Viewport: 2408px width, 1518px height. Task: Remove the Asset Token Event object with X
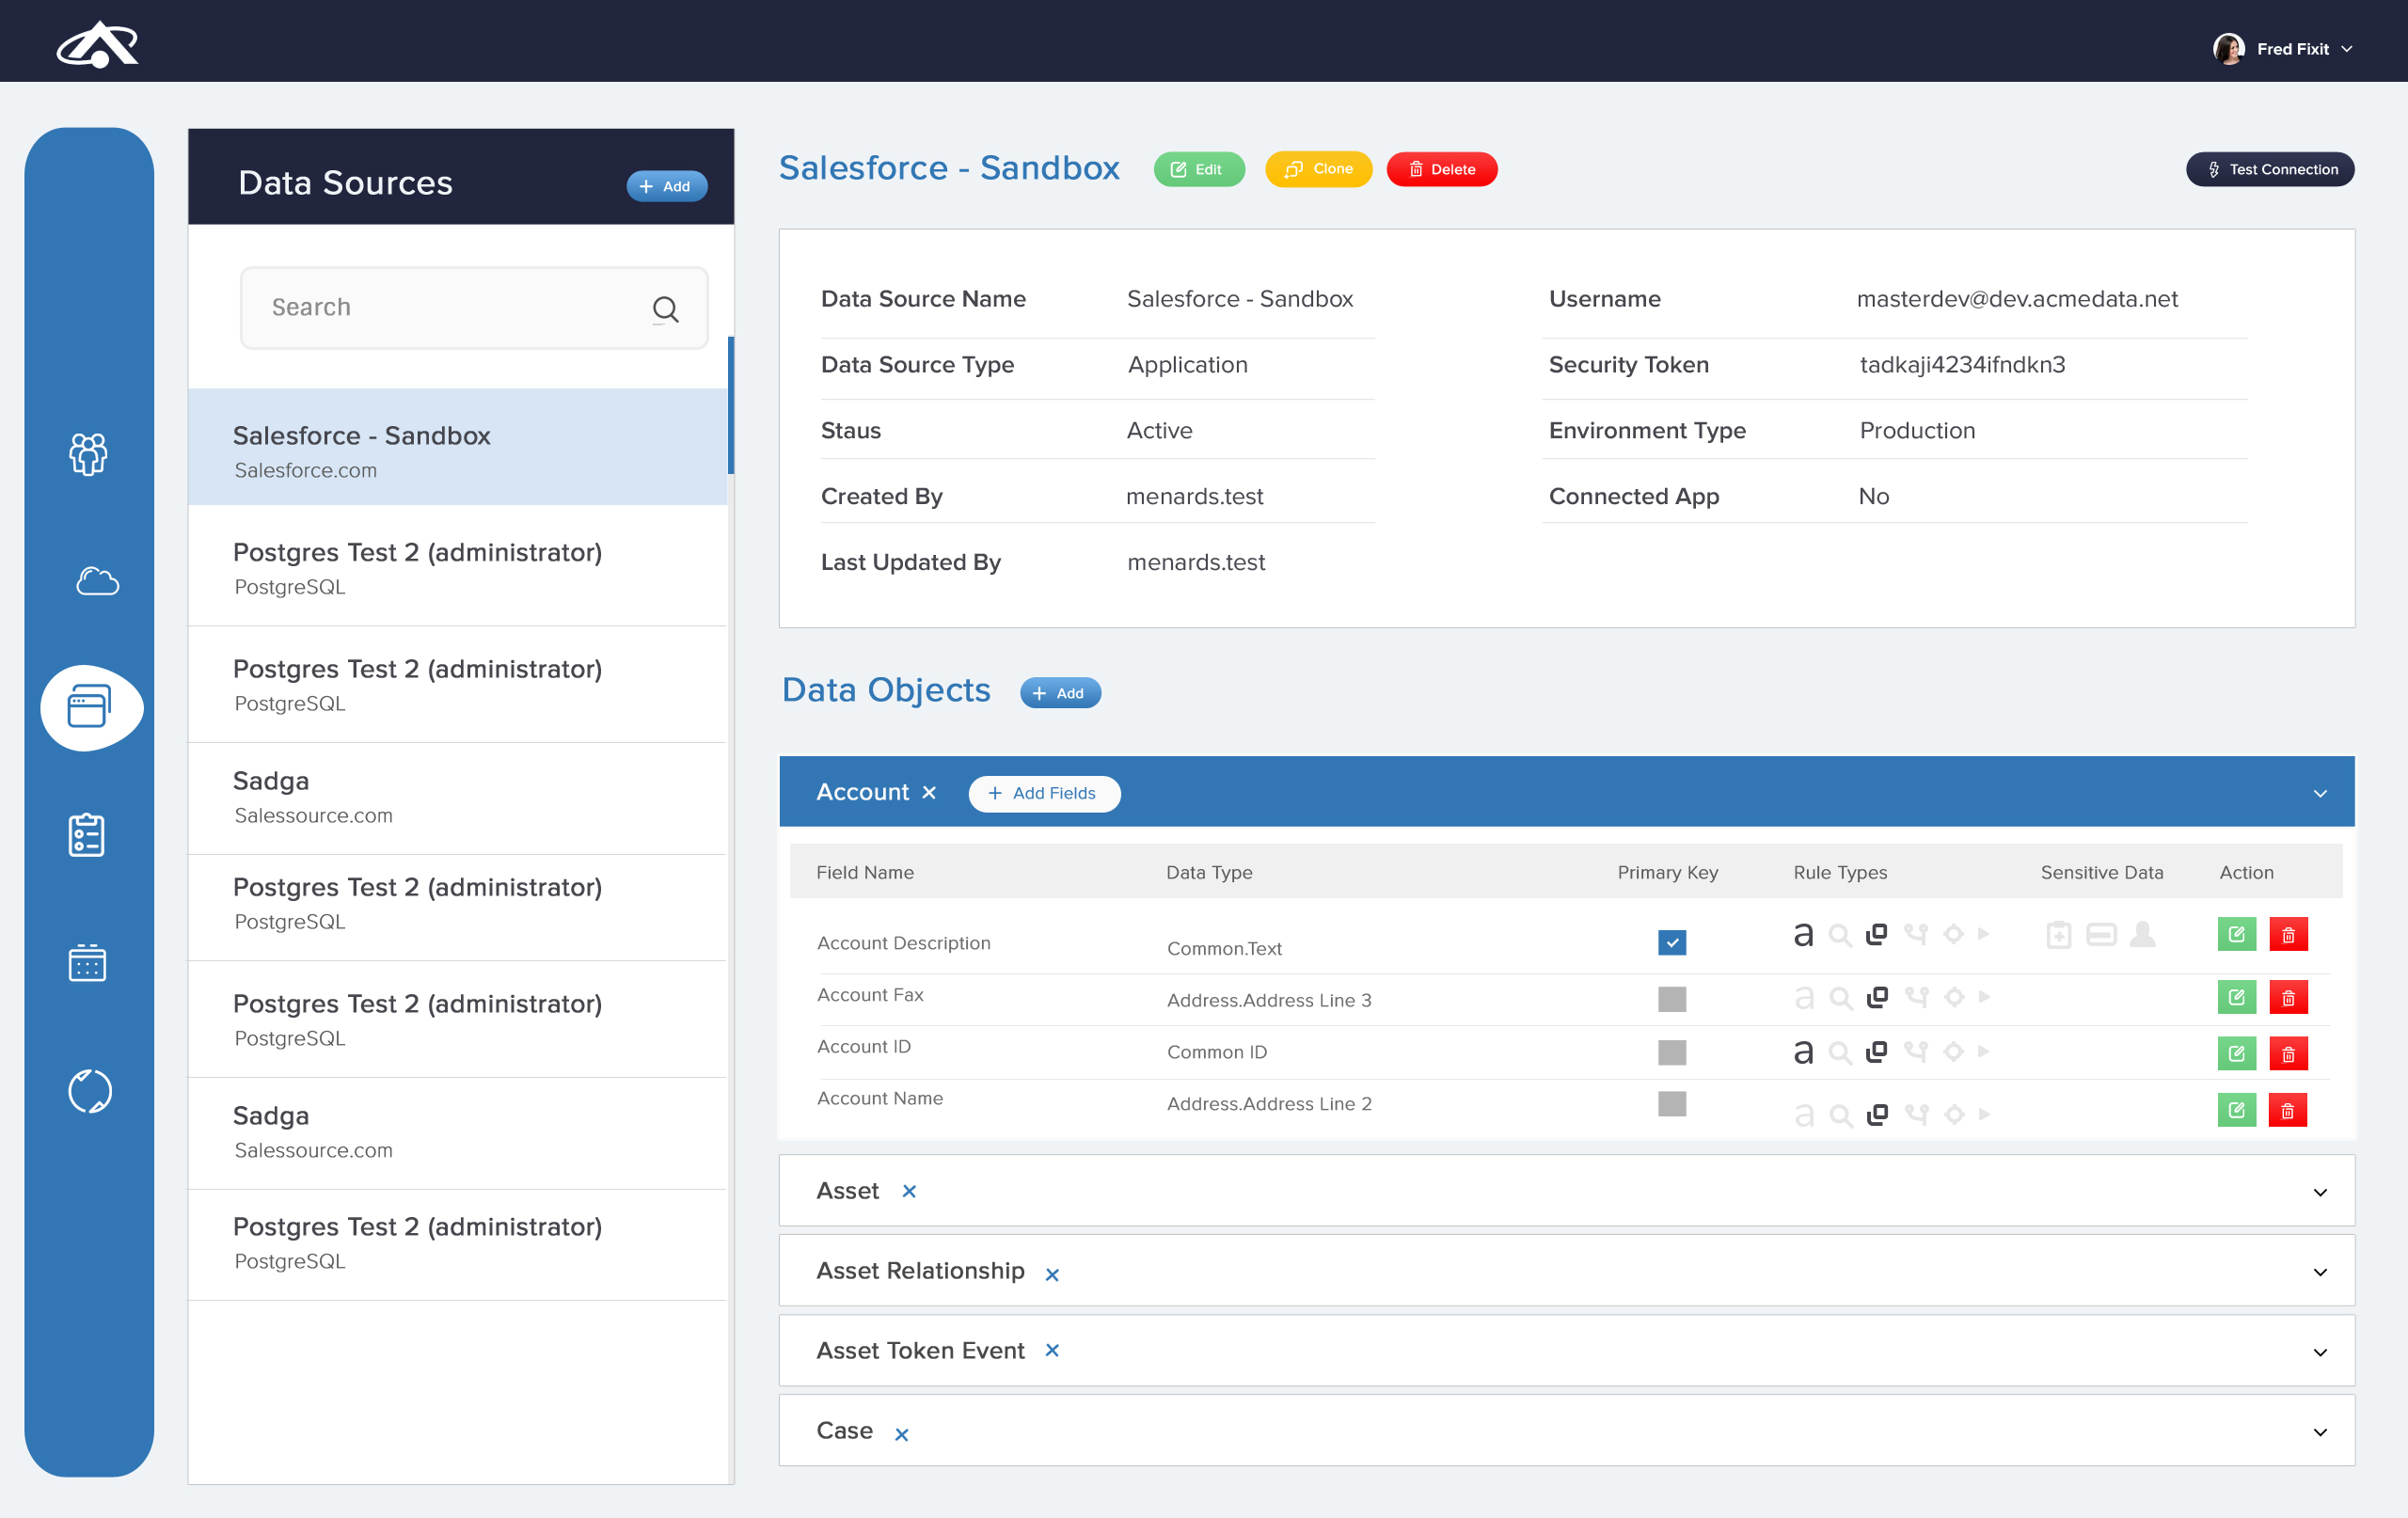pos(1052,1350)
